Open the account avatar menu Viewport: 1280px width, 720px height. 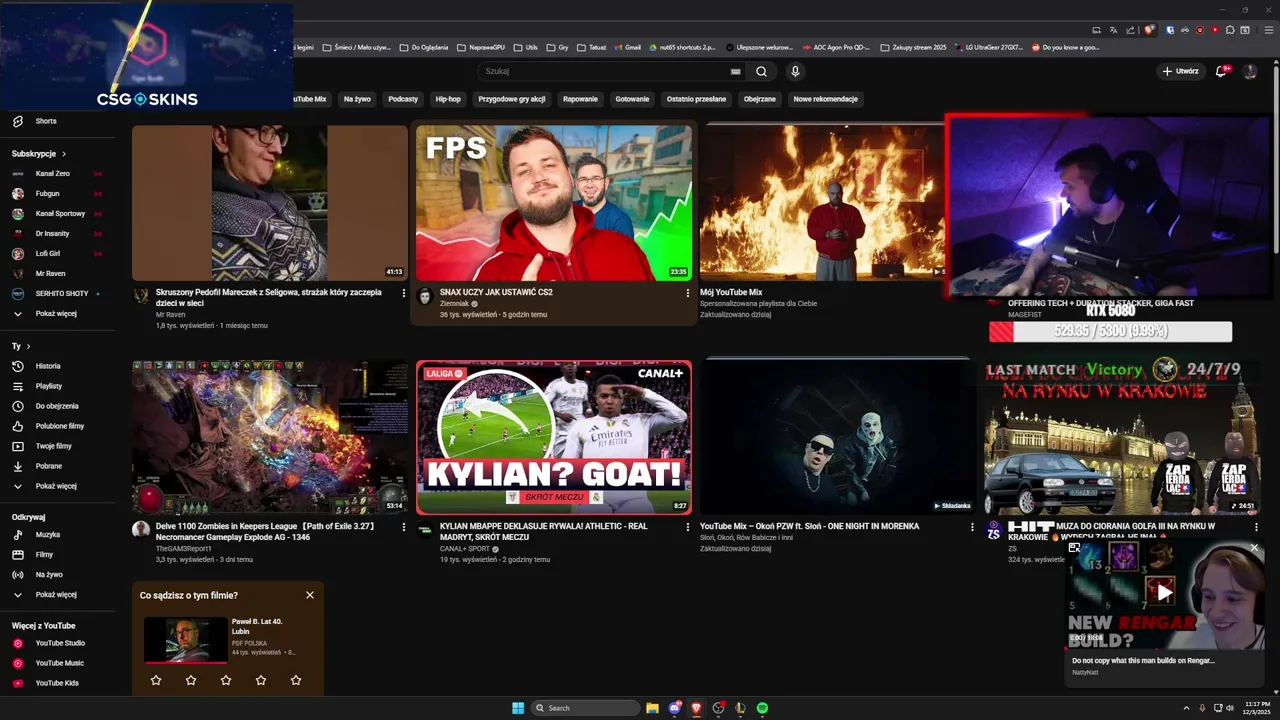pyautogui.click(x=1249, y=71)
